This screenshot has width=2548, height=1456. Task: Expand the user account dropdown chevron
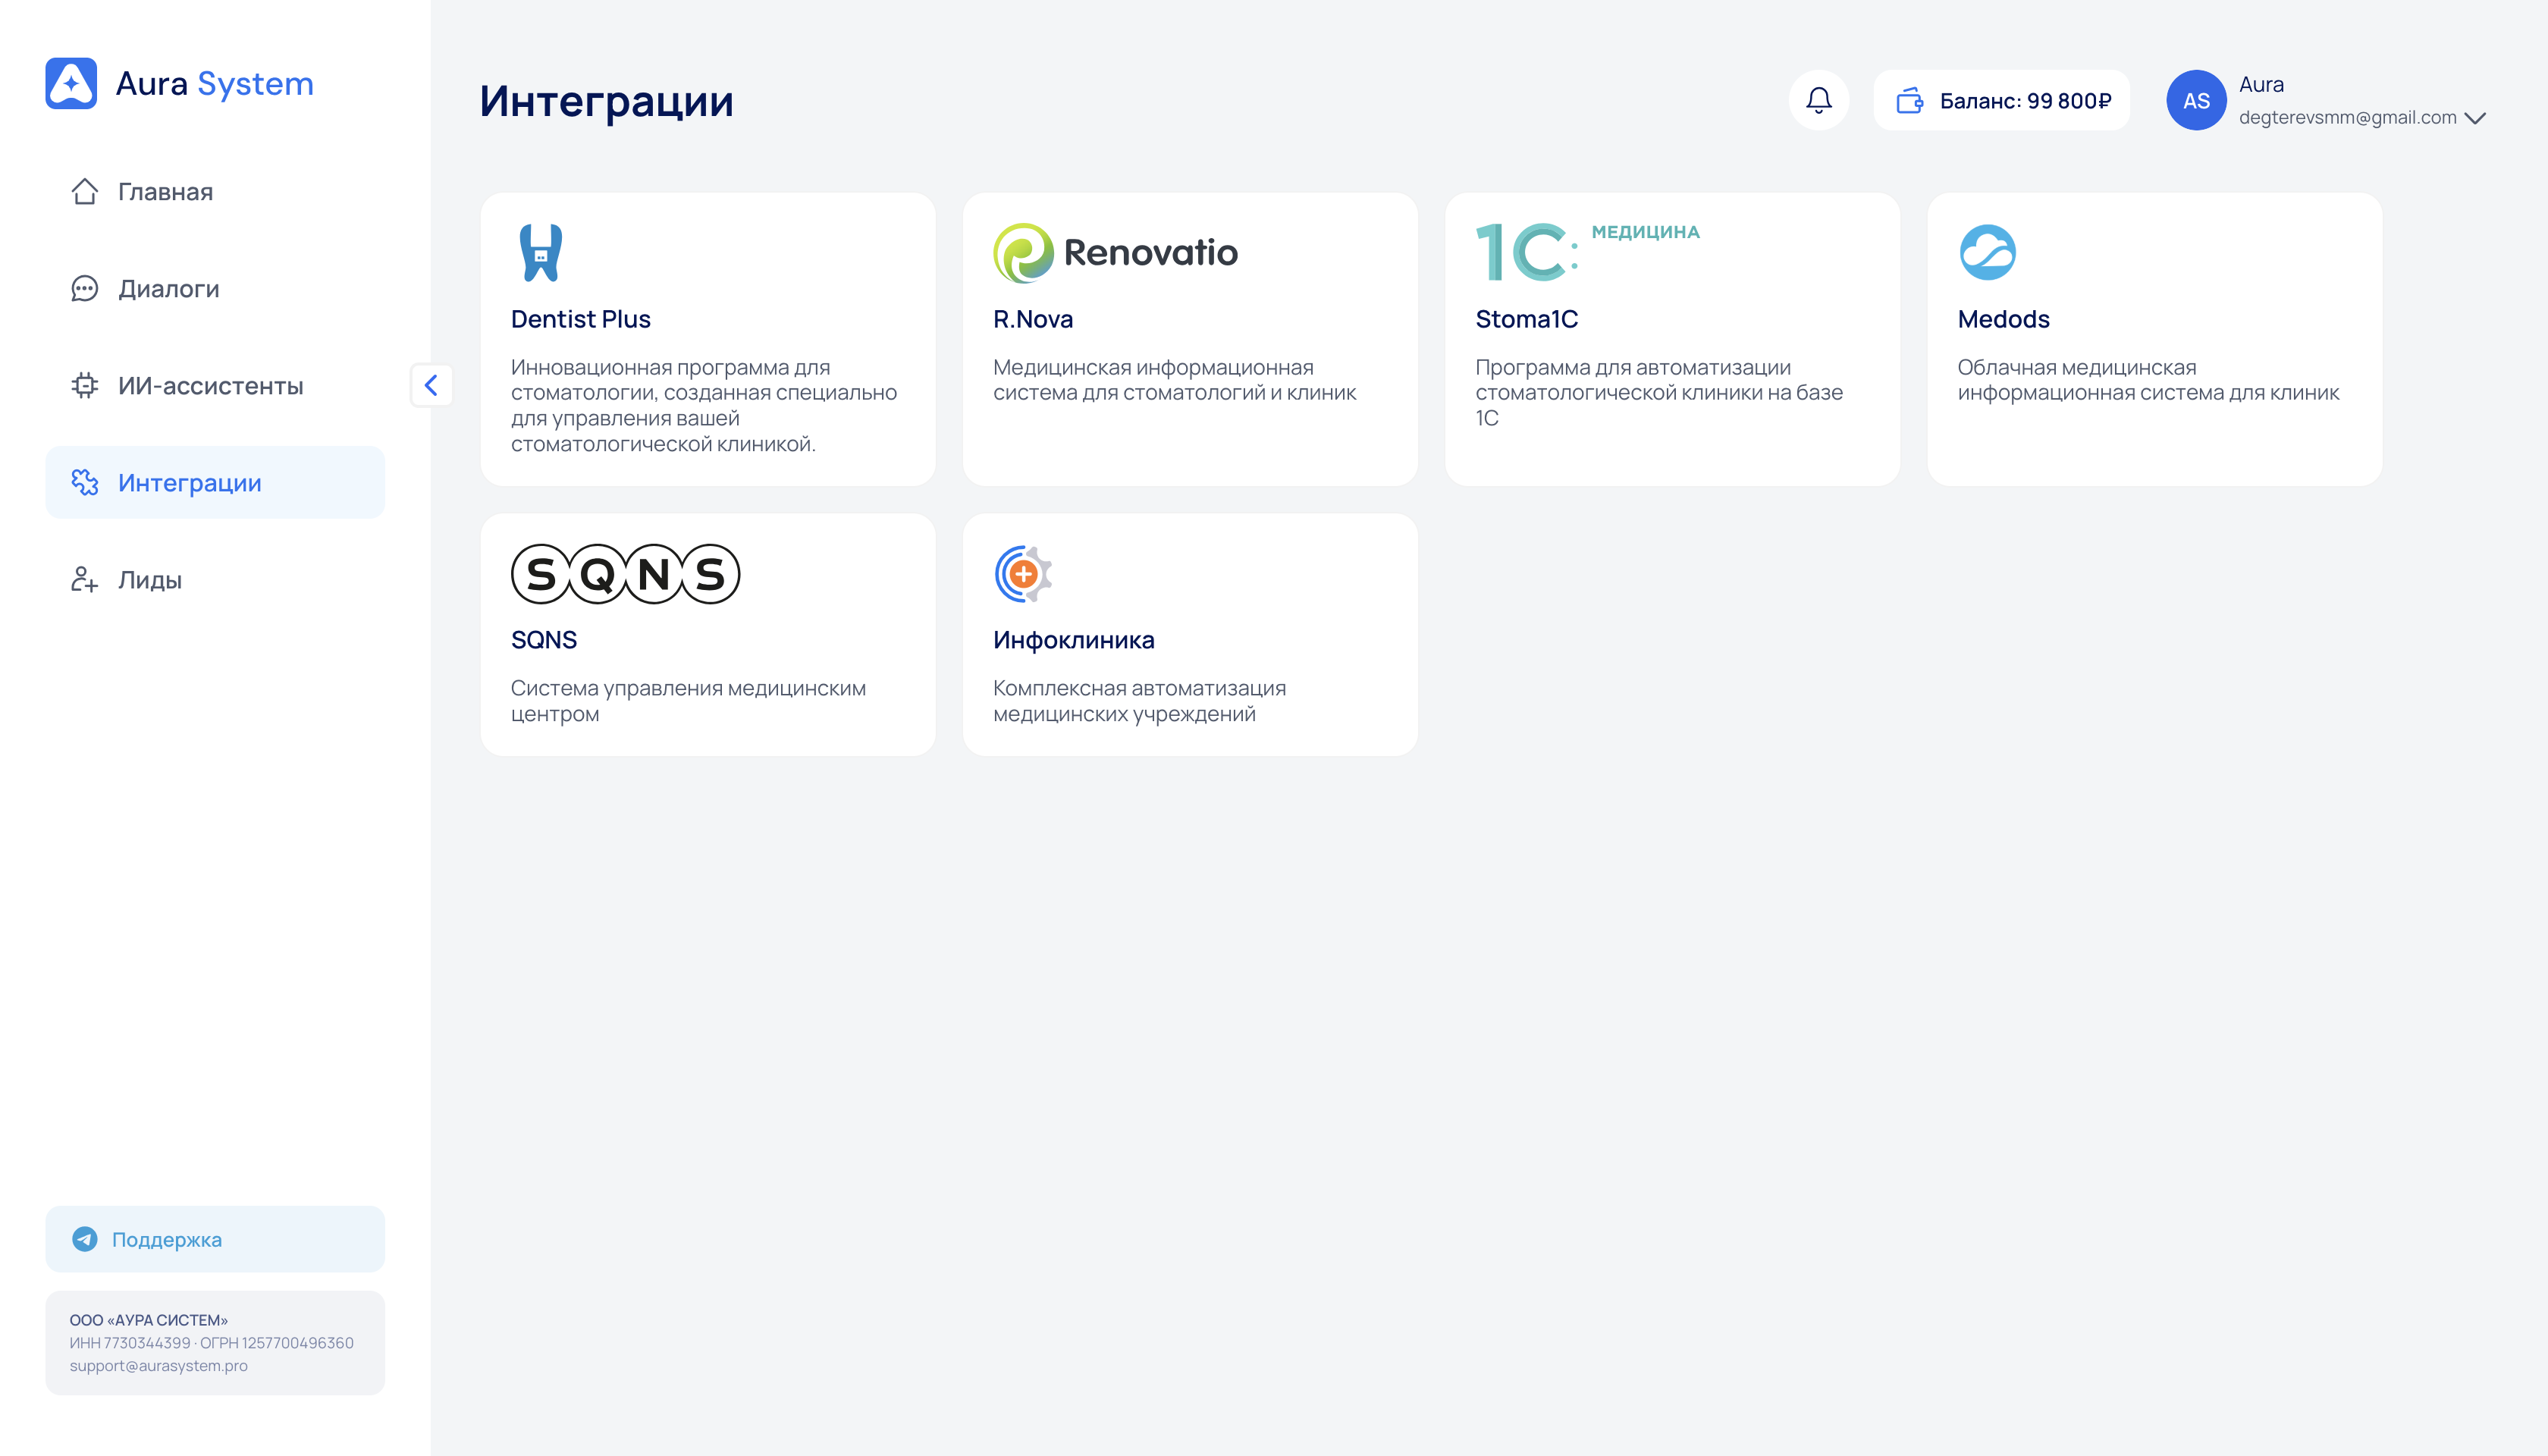2476,118
